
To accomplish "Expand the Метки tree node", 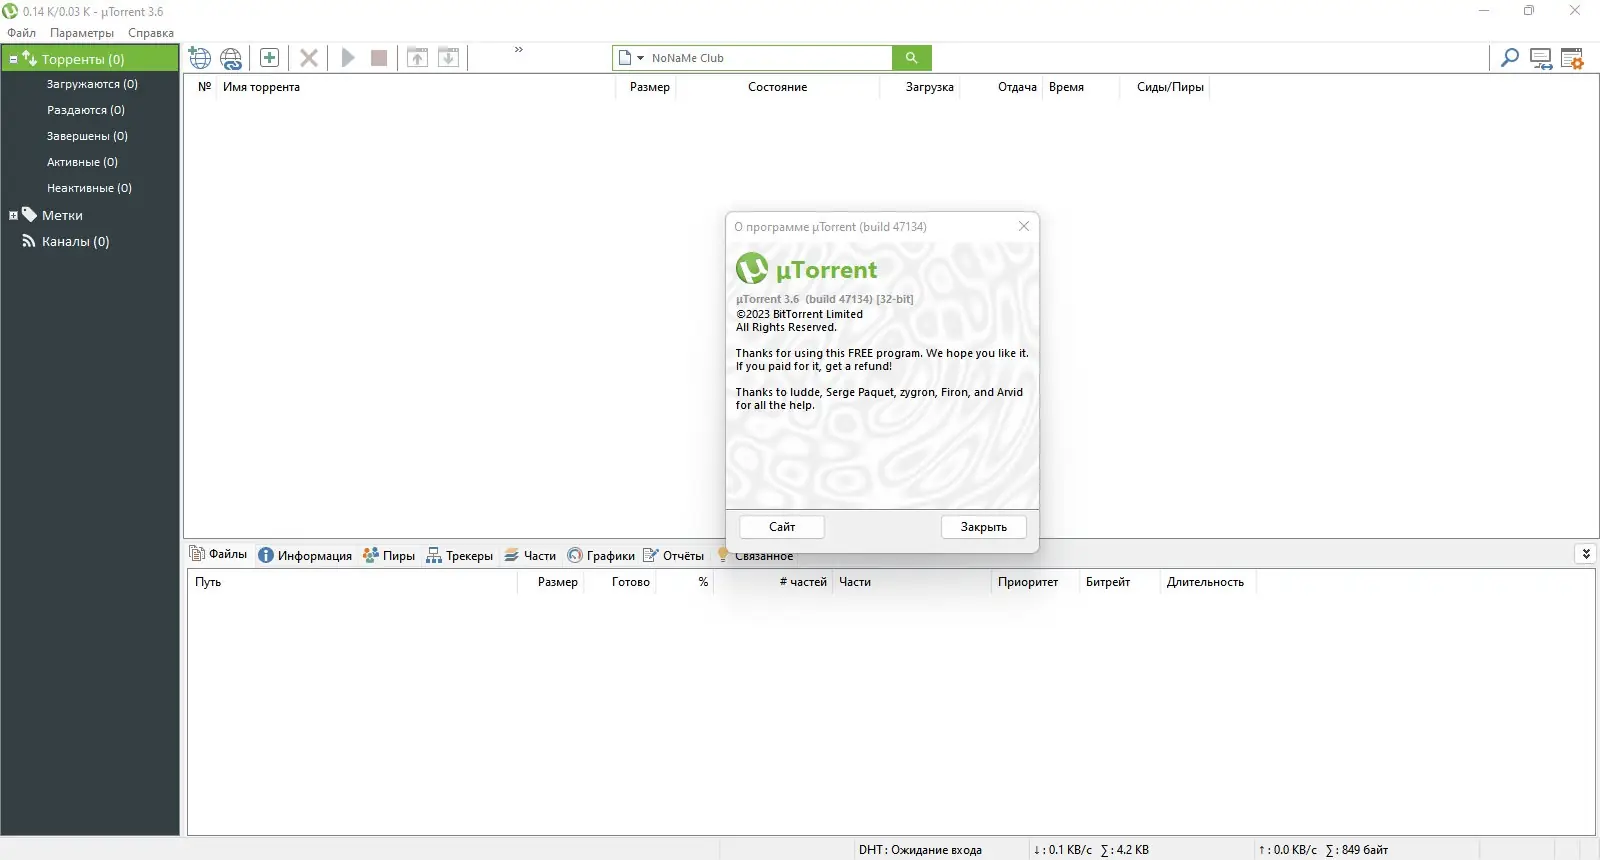I will (13, 215).
